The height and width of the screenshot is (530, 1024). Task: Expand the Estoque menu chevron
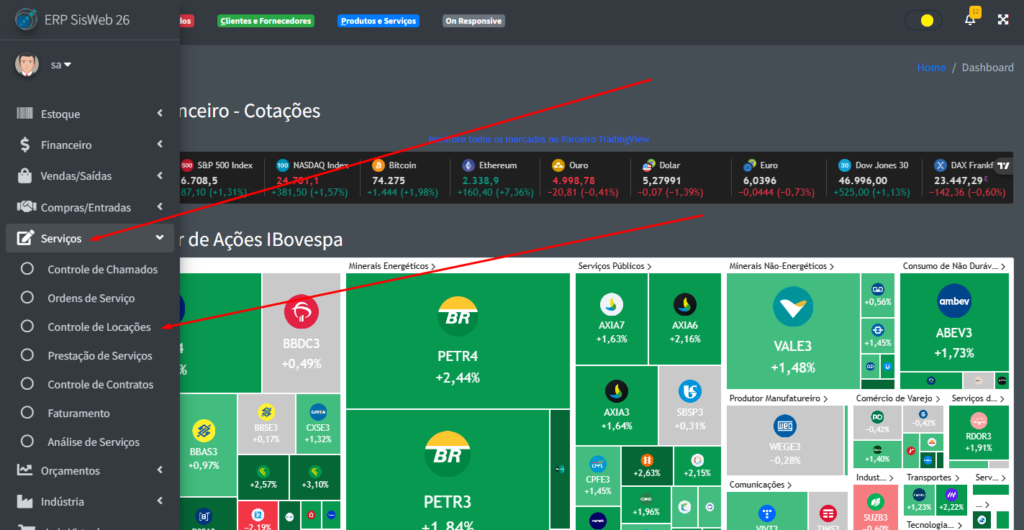160,114
